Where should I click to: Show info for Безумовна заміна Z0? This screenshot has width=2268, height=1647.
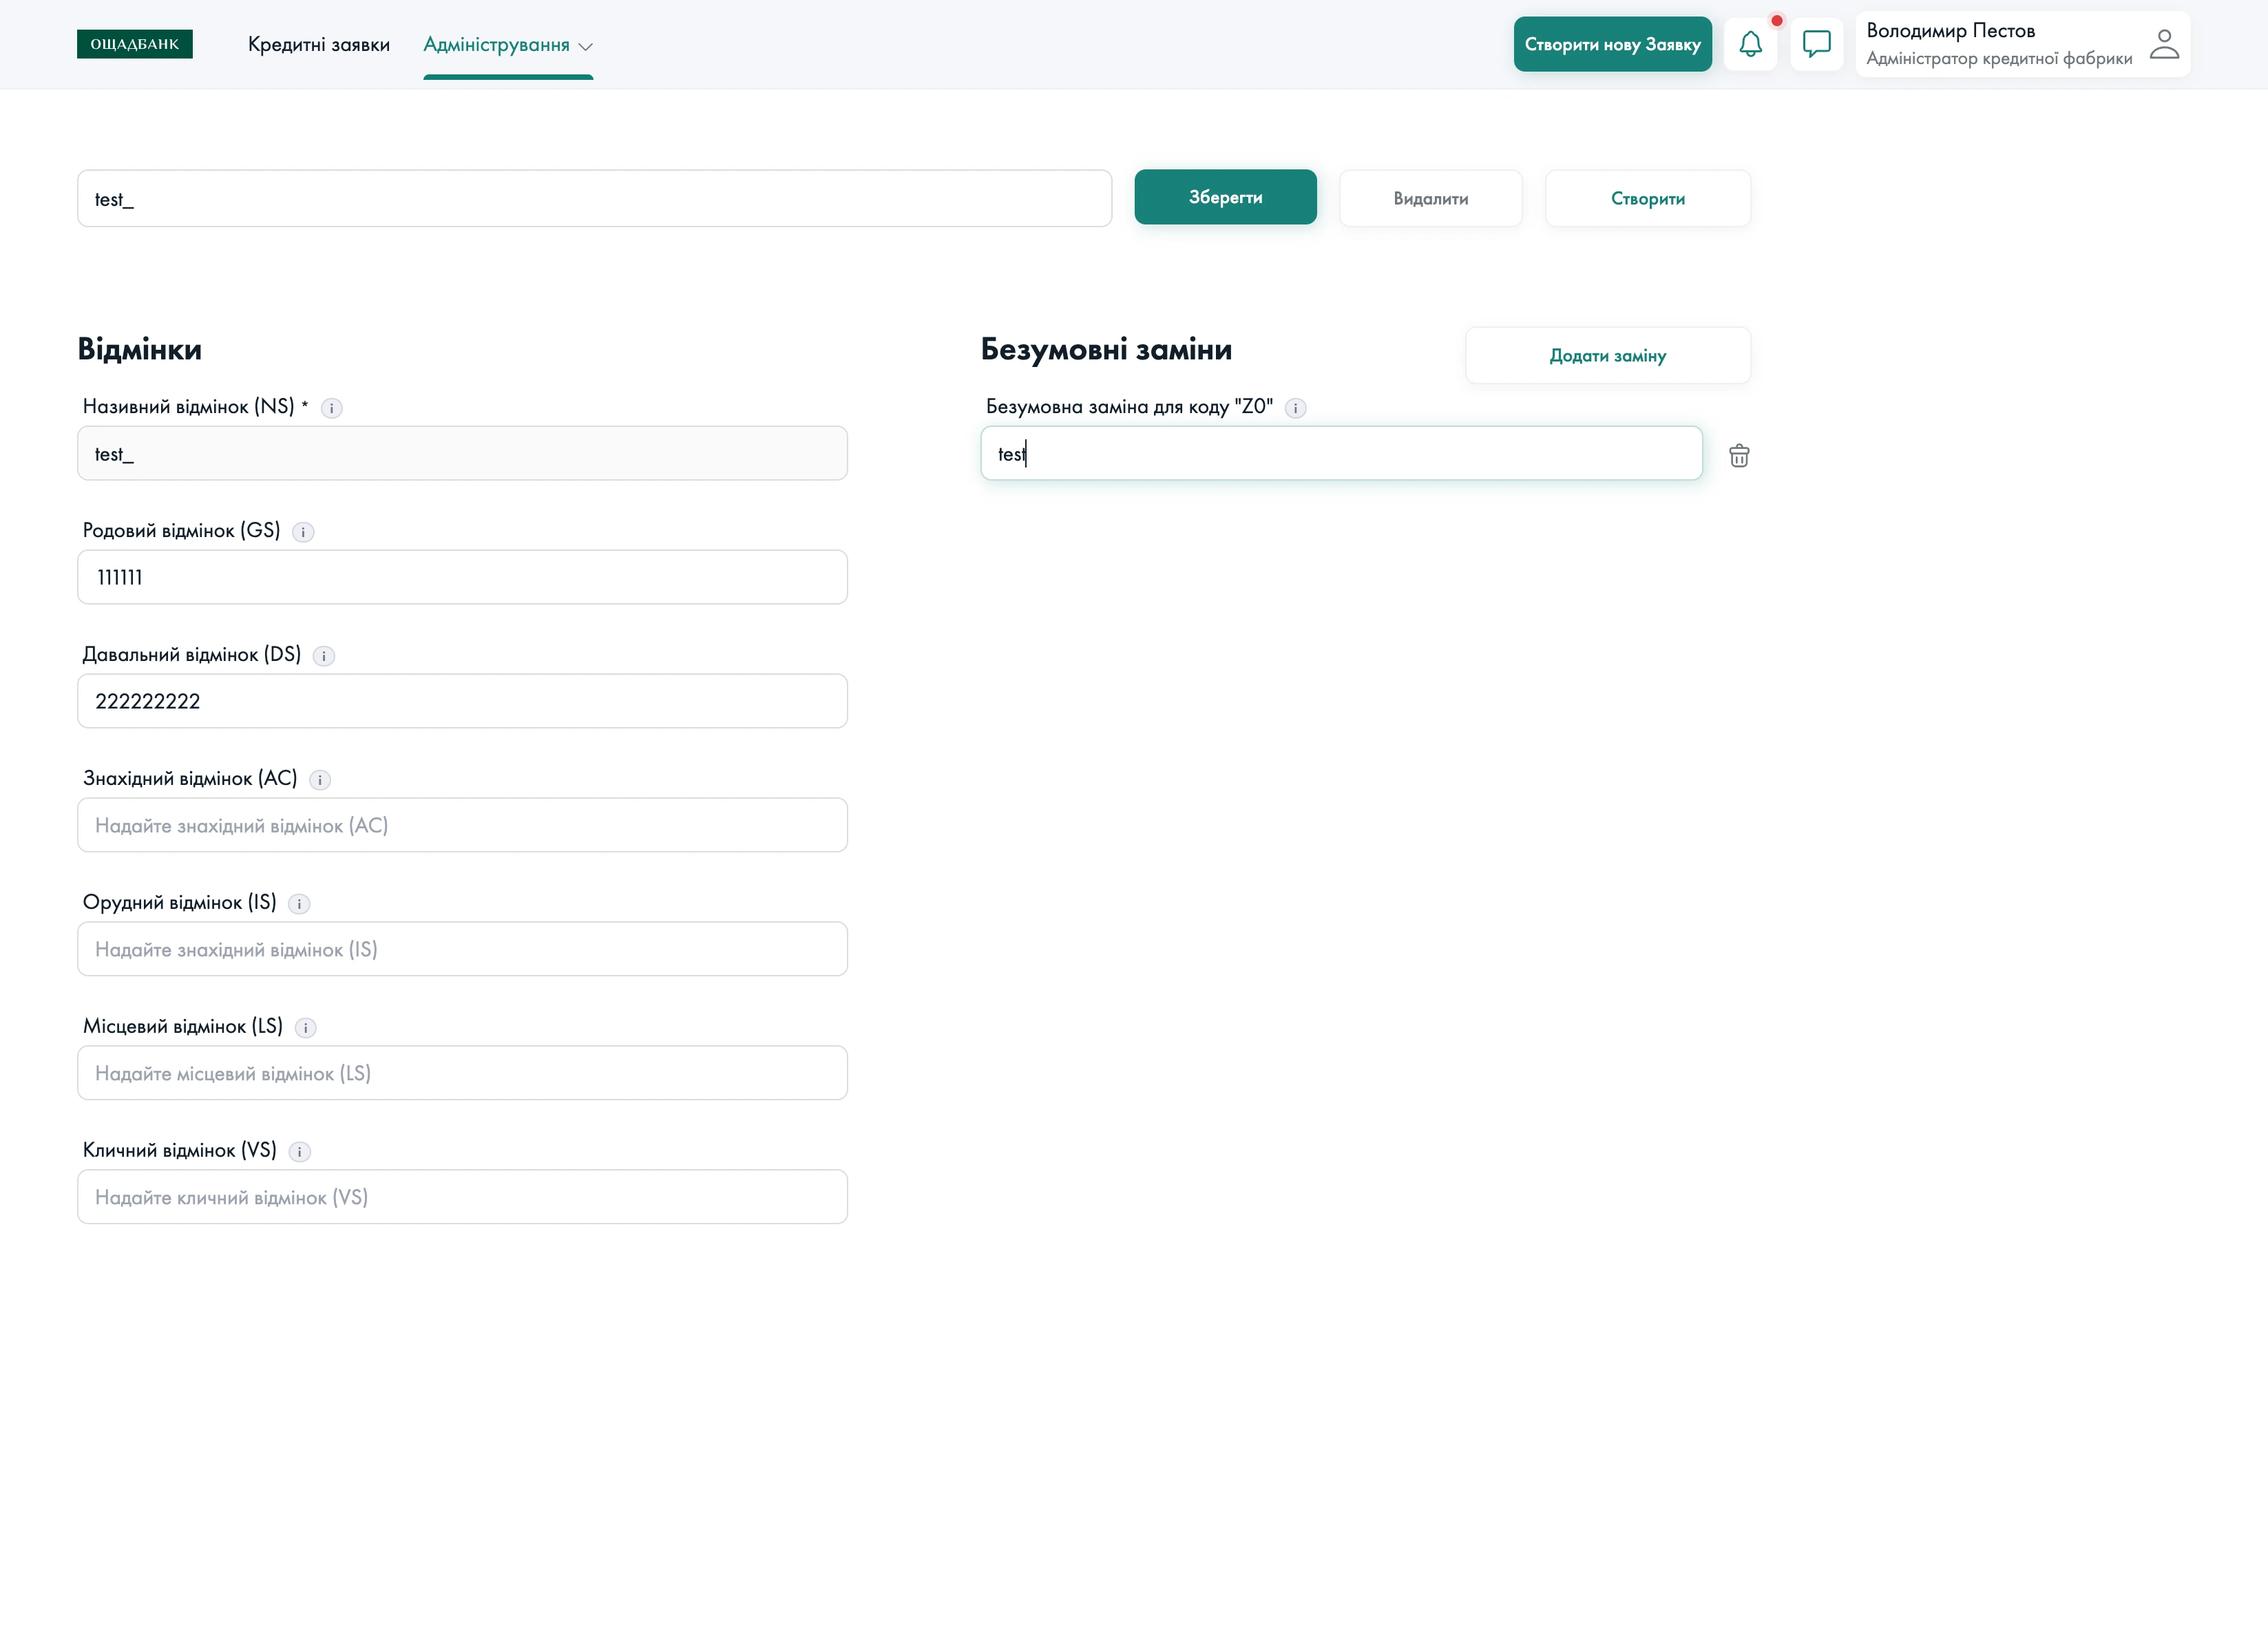tap(1295, 408)
